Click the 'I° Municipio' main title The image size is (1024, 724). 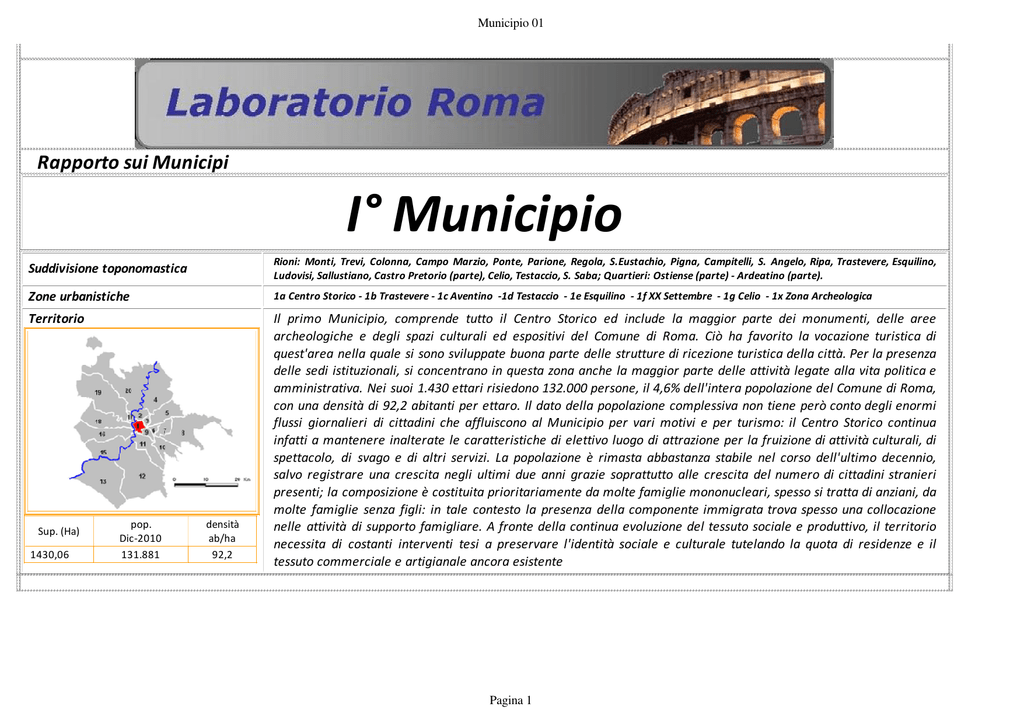484,213
